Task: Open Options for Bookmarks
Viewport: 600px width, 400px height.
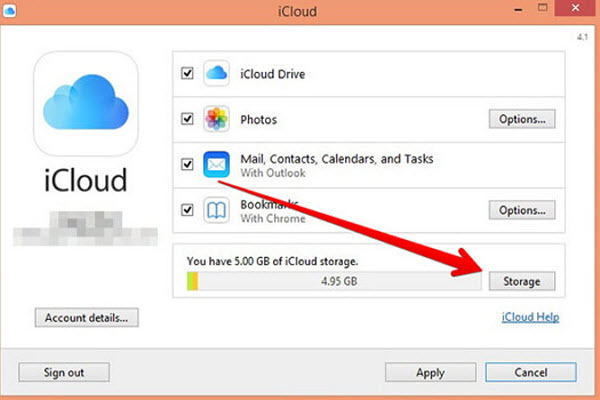Action: pyautogui.click(x=521, y=210)
